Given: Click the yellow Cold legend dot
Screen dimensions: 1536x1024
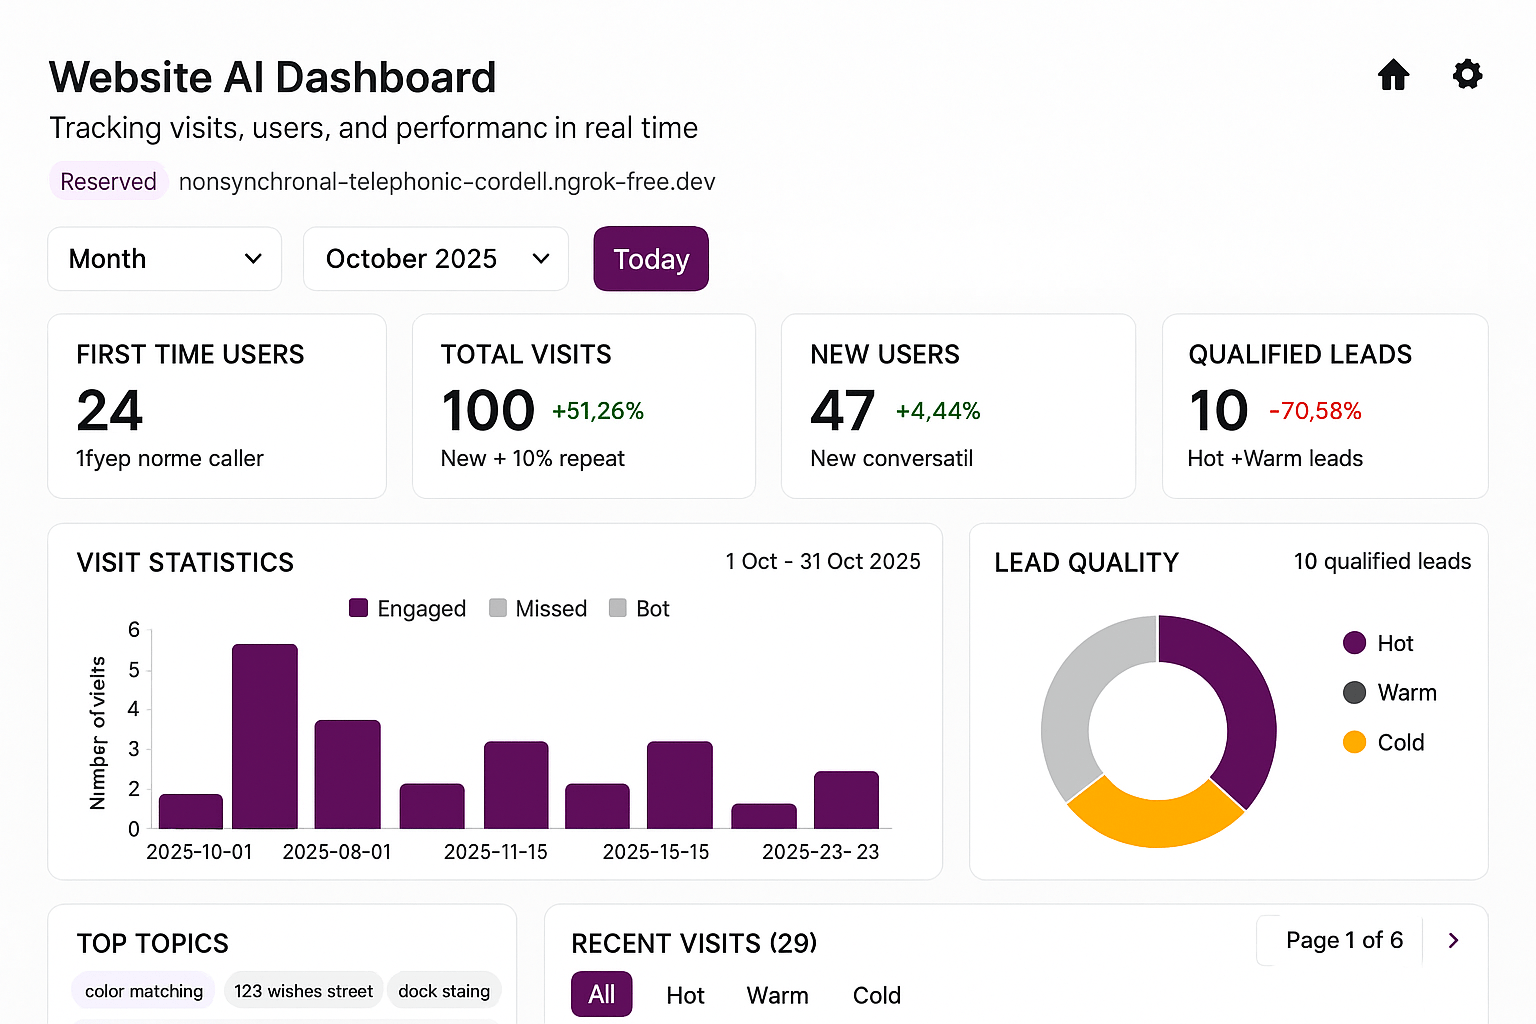Looking at the screenshot, I should (x=1353, y=742).
